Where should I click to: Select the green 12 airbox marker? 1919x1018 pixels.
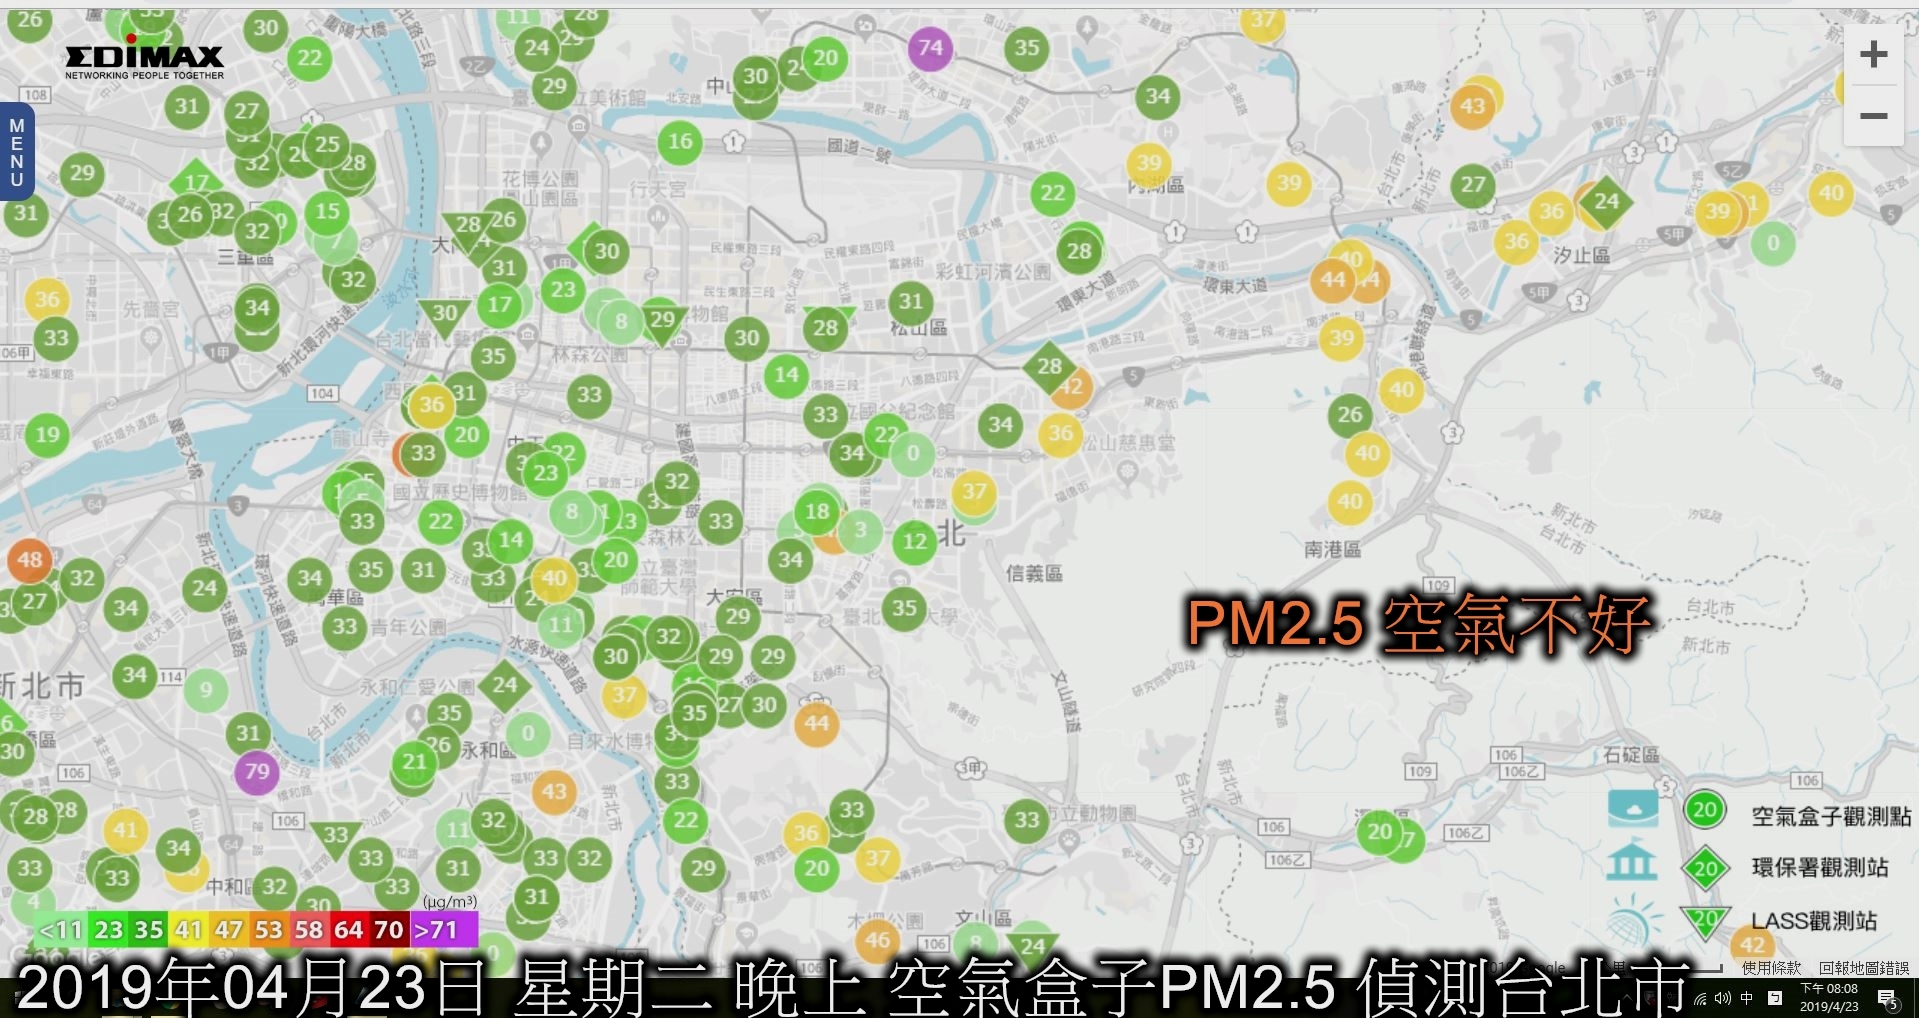point(914,542)
